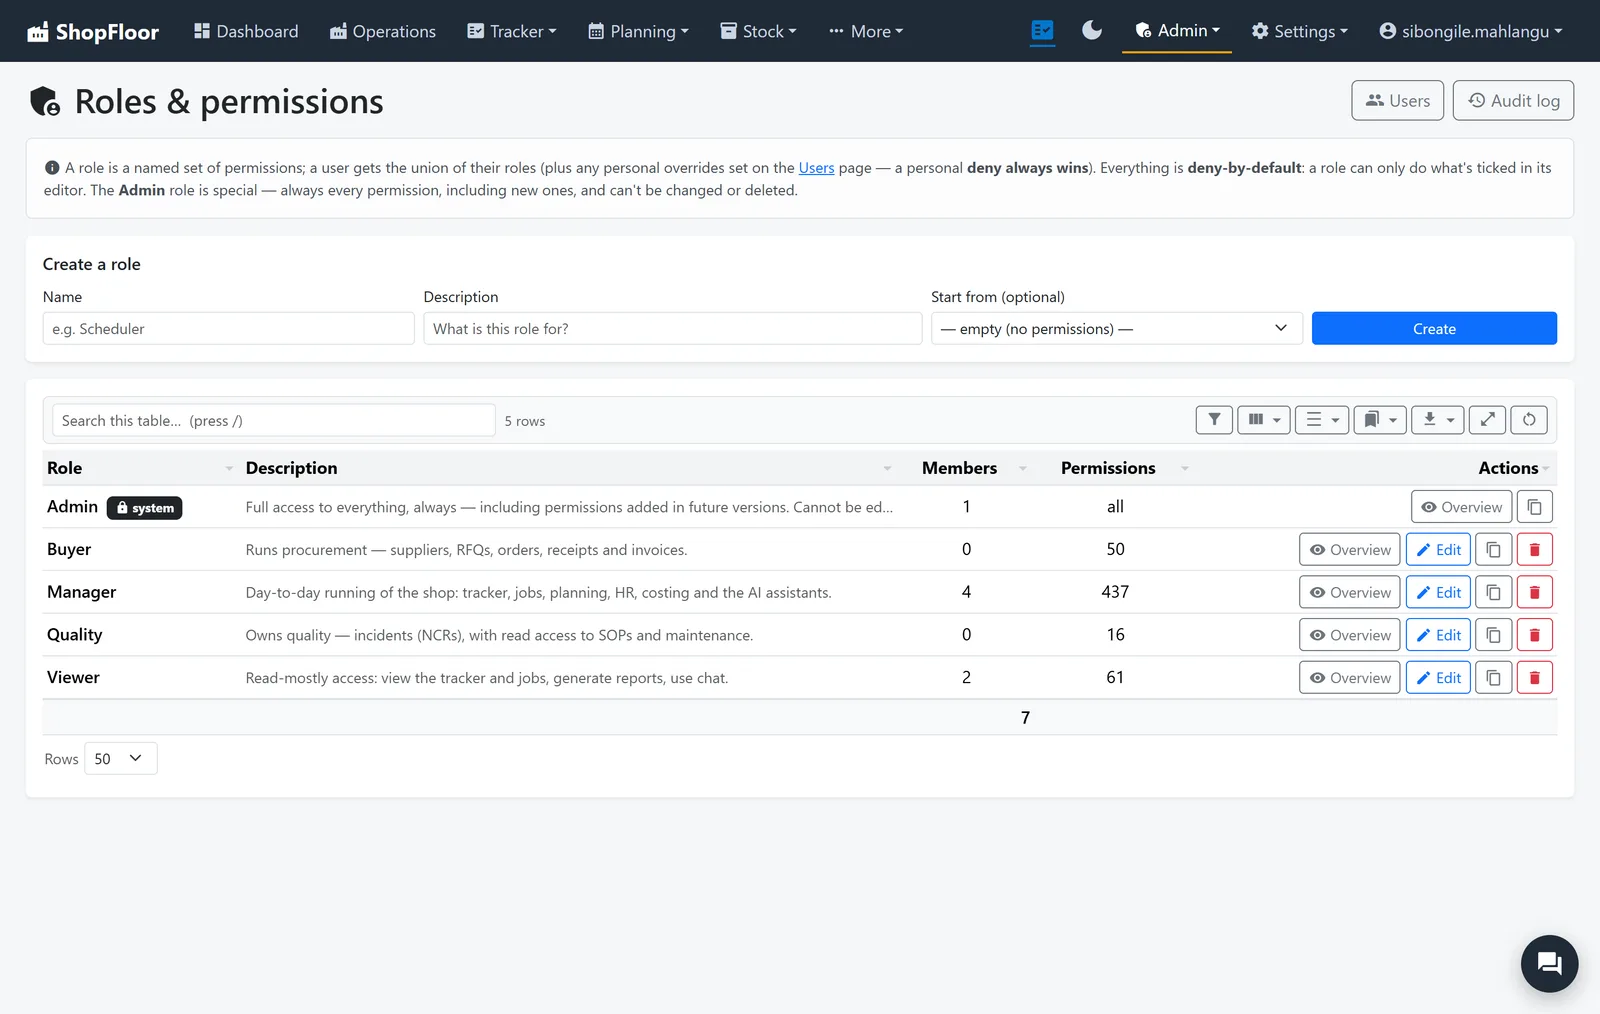Viewport: 1600px width, 1014px height.
Task: Delete the Viewer role
Action: 1534,677
